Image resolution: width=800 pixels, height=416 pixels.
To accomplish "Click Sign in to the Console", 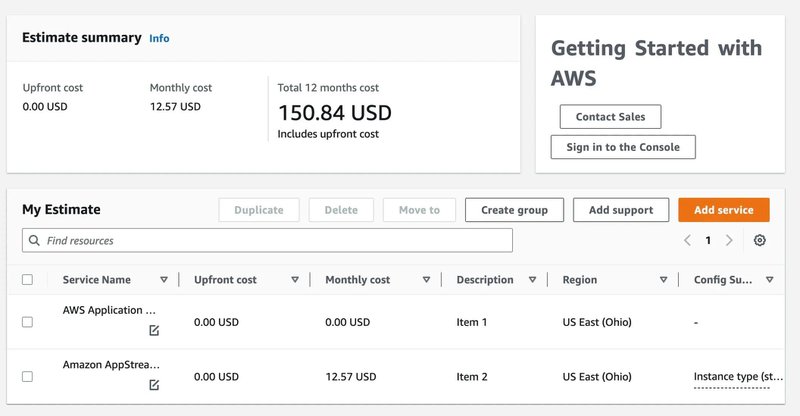I will point(623,147).
